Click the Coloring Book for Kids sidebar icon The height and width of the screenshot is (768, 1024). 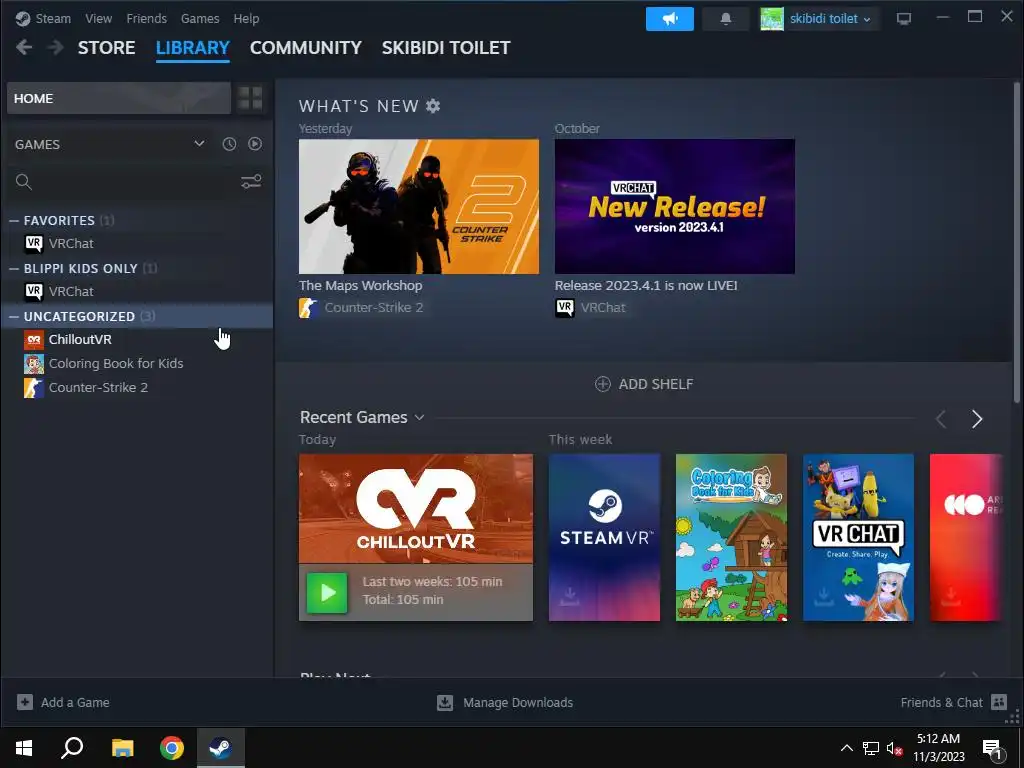click(34, 364)
